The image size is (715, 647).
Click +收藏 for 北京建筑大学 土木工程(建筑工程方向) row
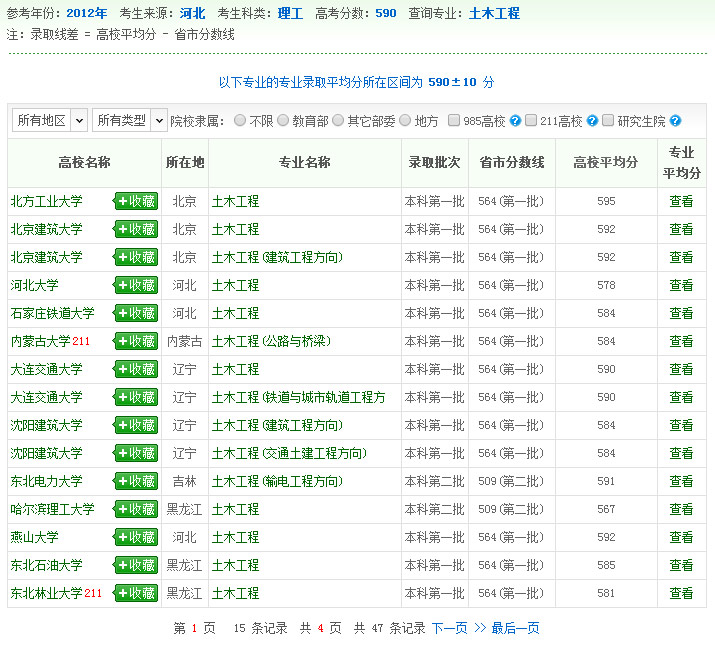click(136, 257)
